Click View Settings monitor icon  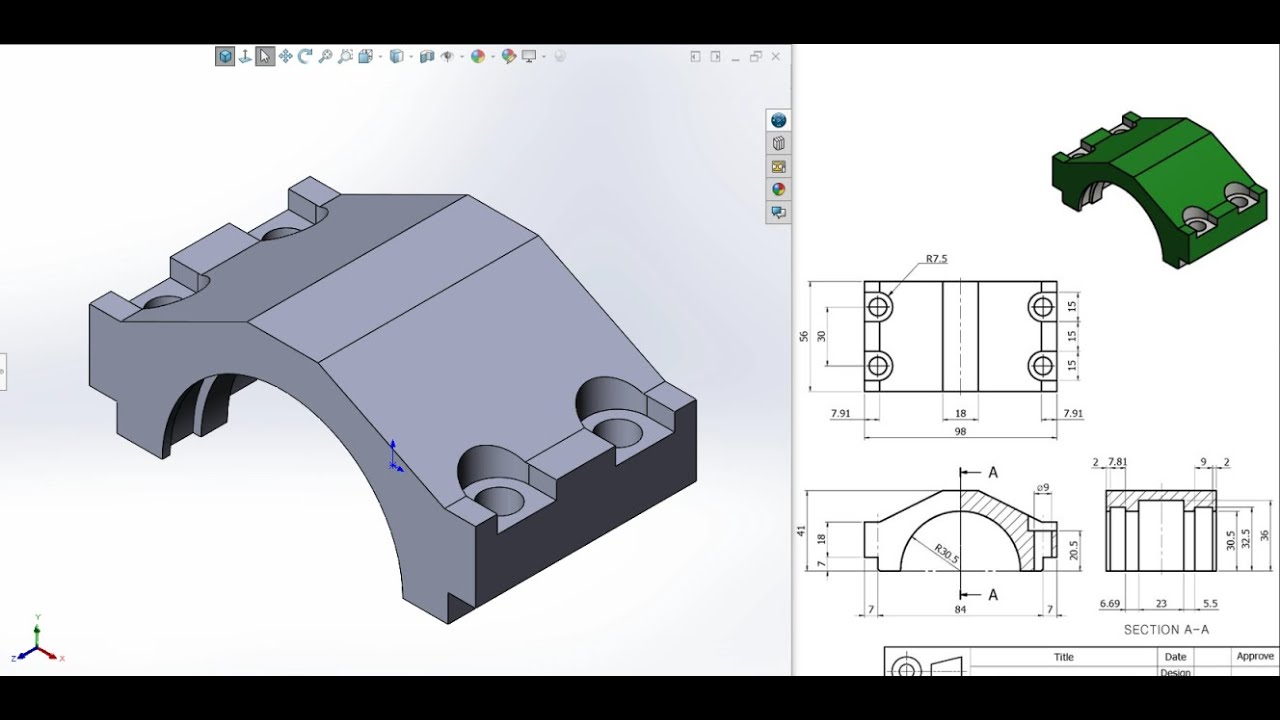(x=529, y=56)
